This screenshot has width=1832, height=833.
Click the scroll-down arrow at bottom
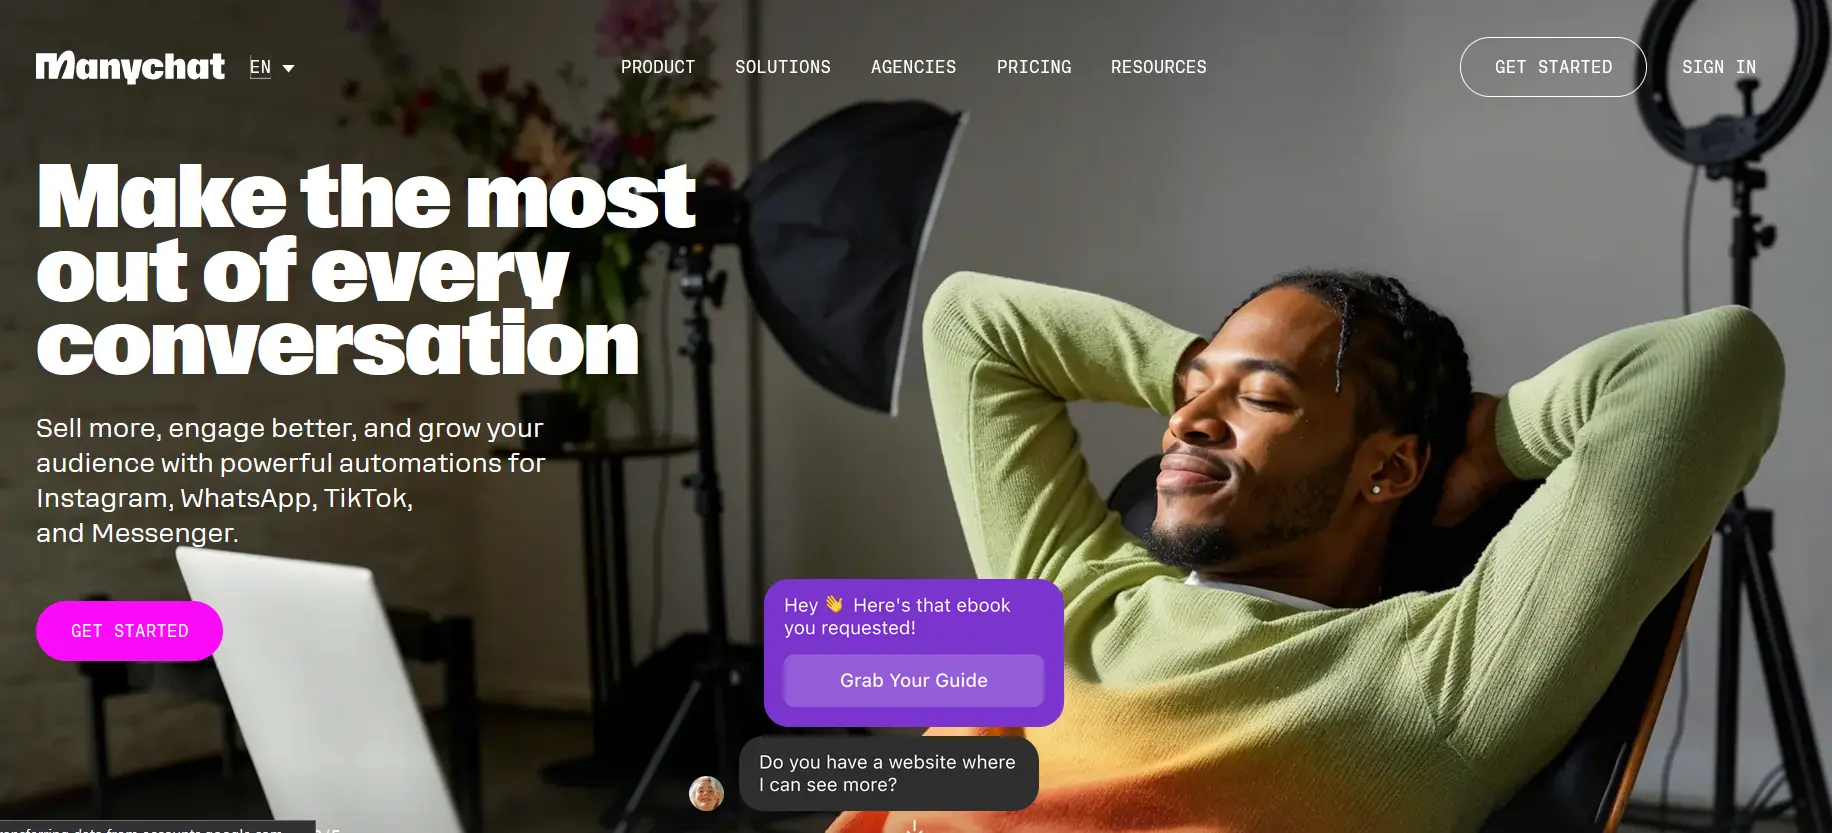click(x=914, y=827)
